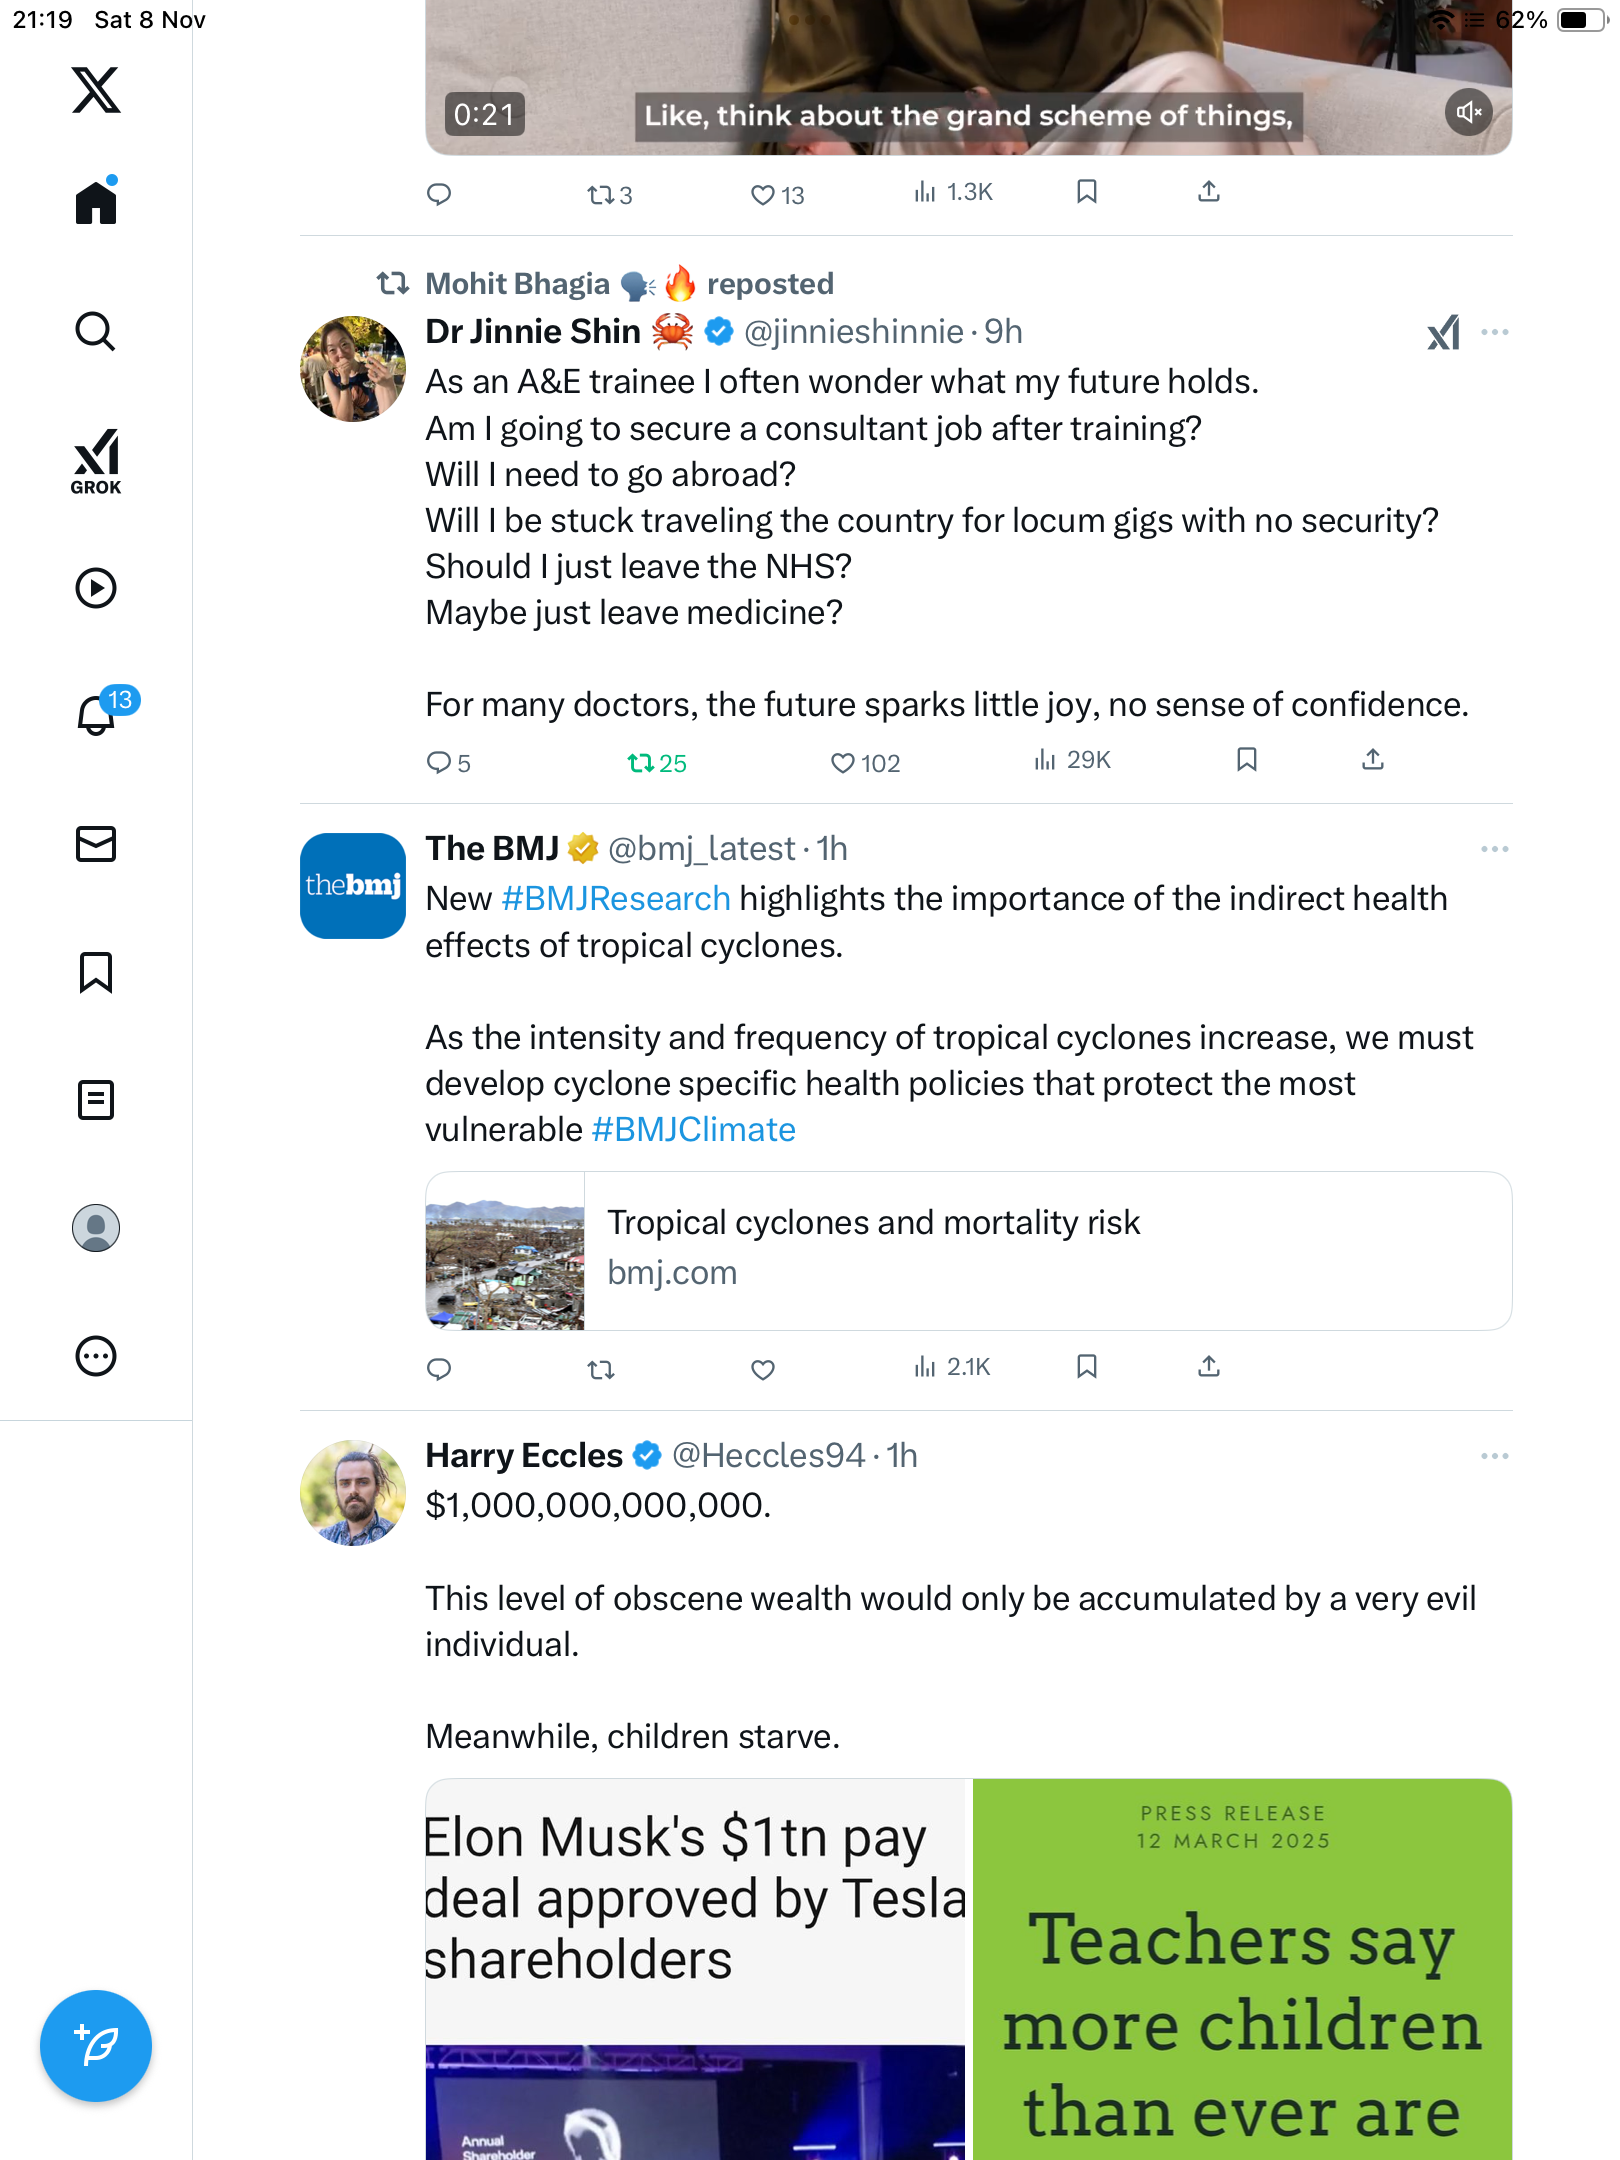Open the video tab play icon
The width and height of the screenshot is (1620, 2160).
click(96, 588)
